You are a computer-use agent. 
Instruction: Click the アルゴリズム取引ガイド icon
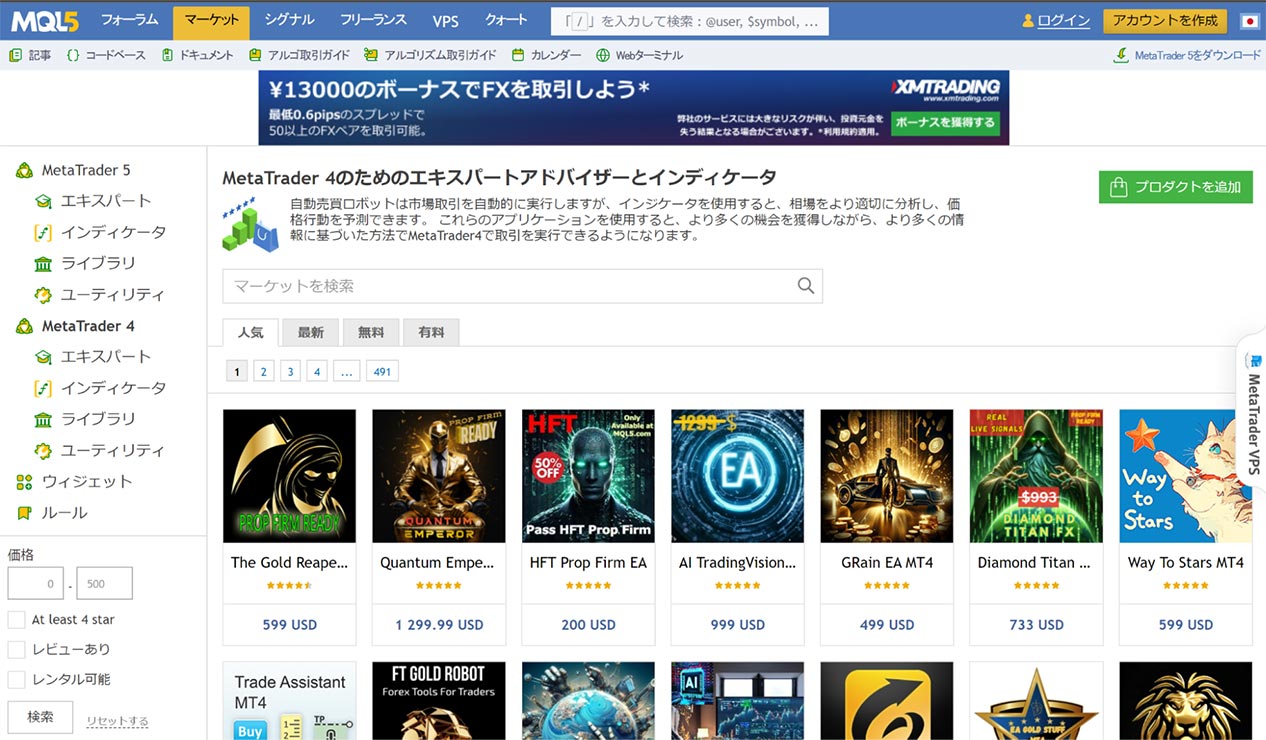(371, 55)
